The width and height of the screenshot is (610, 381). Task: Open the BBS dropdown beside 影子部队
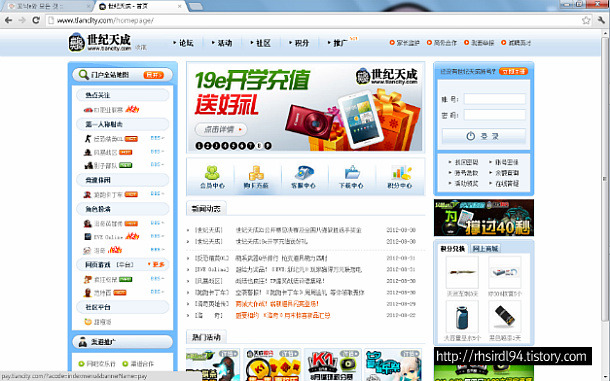pos(157,165)
